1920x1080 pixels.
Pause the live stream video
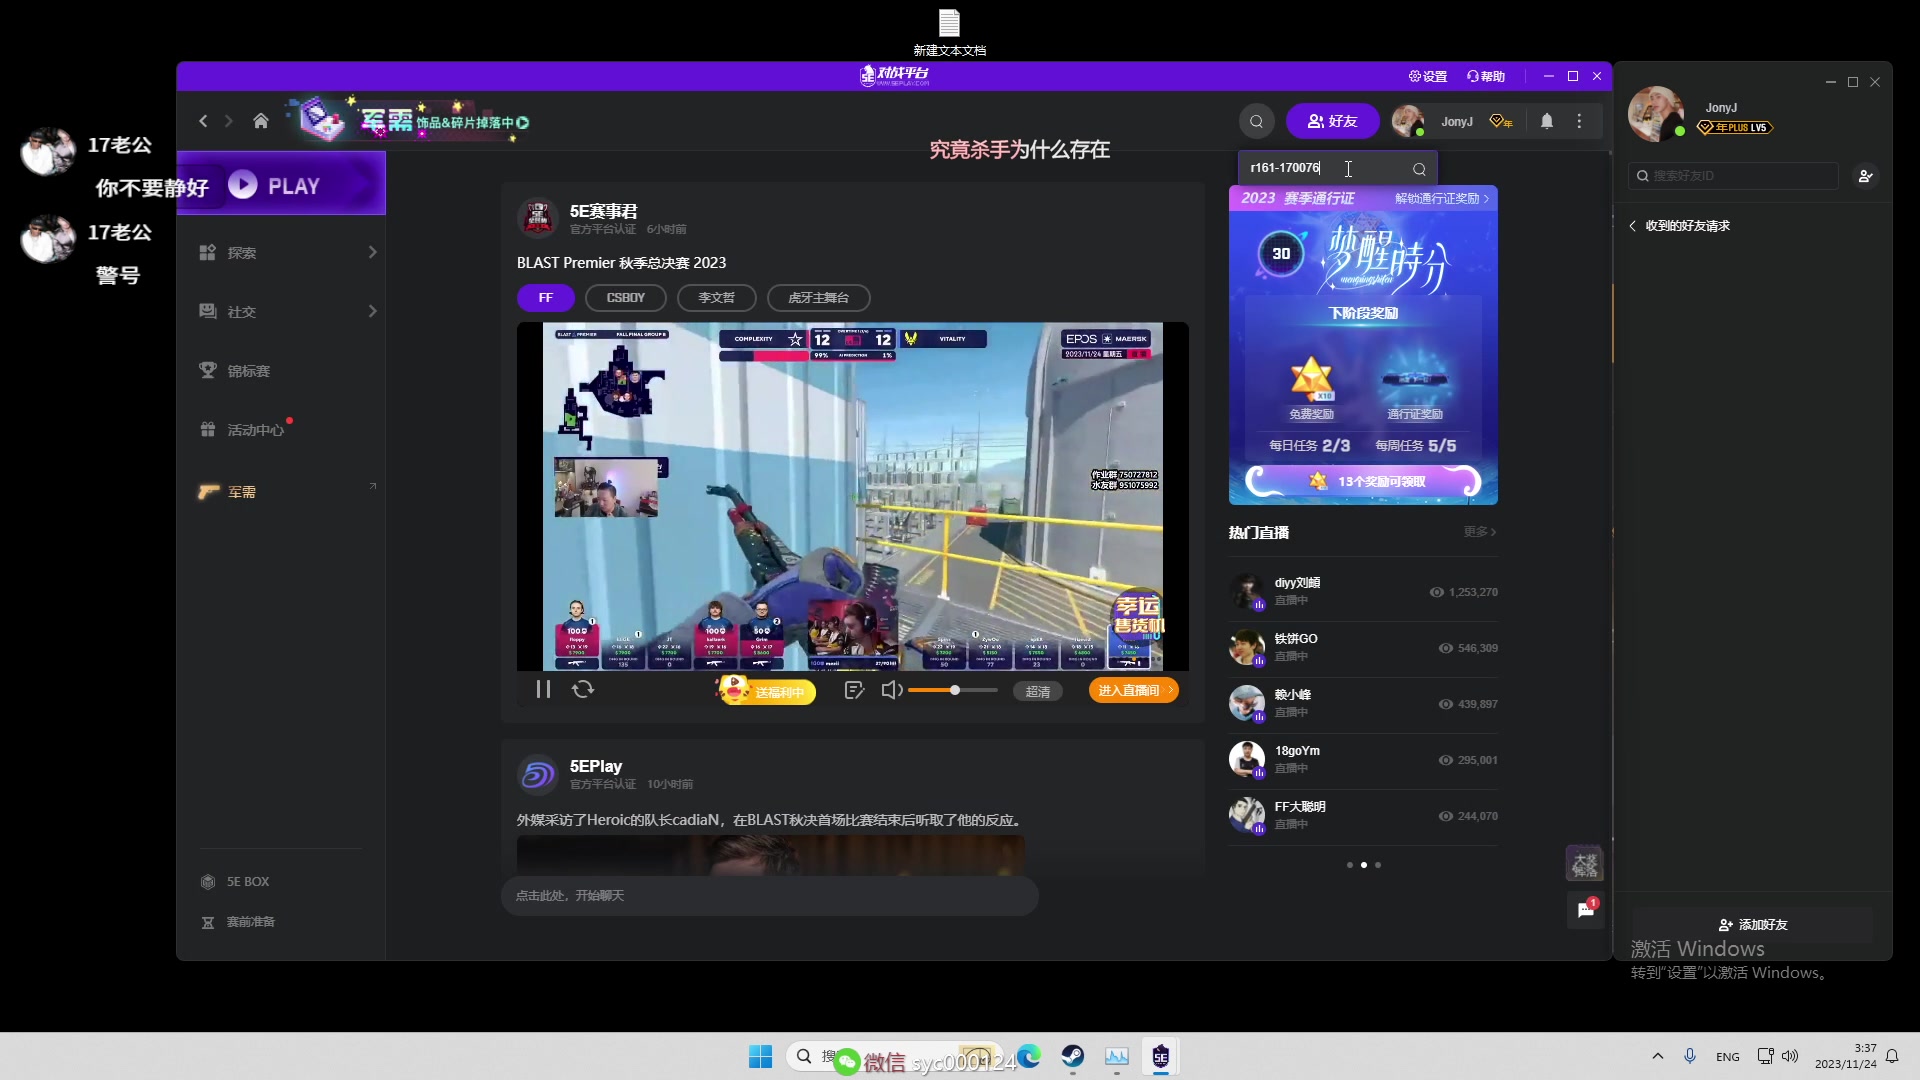click(543, 689)
